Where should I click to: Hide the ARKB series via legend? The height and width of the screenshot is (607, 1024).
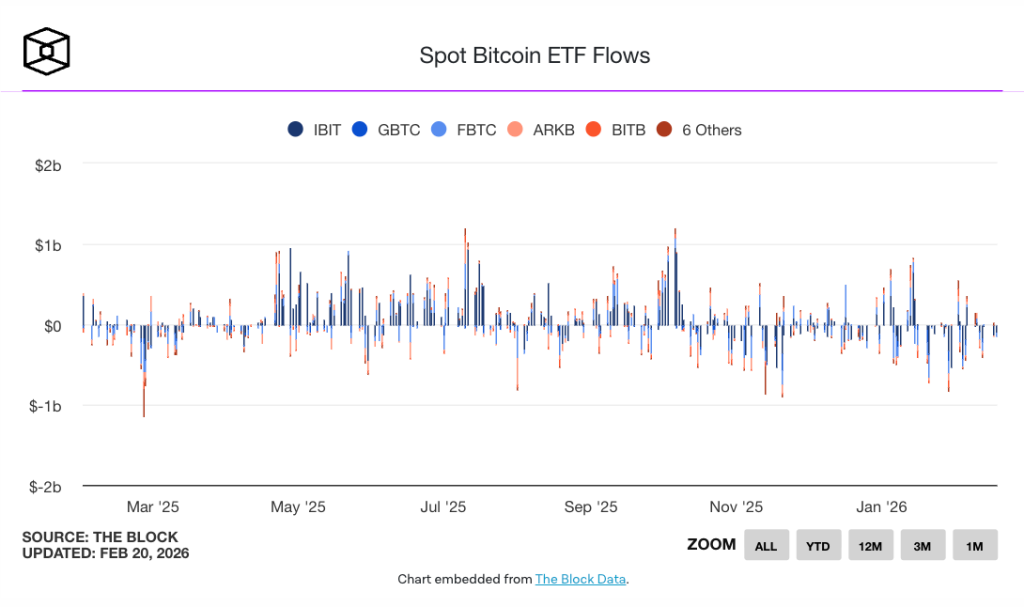(516, 130)
